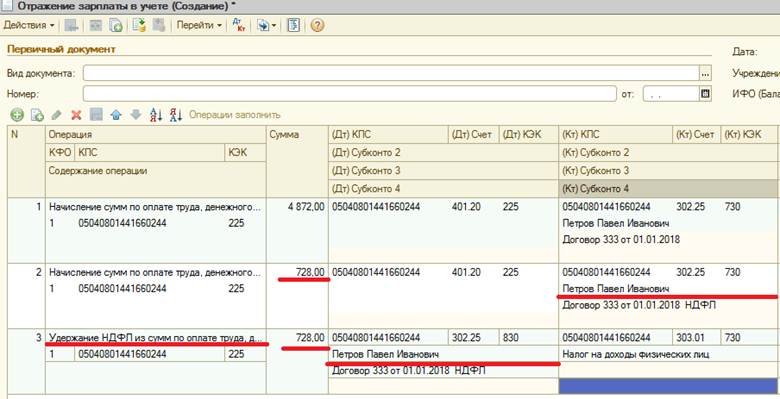The width and height of the screenshot is (780, 399).
Task: Click row 2 credit 'Петров Павел Иванович' cell
Action: point(668,289)
